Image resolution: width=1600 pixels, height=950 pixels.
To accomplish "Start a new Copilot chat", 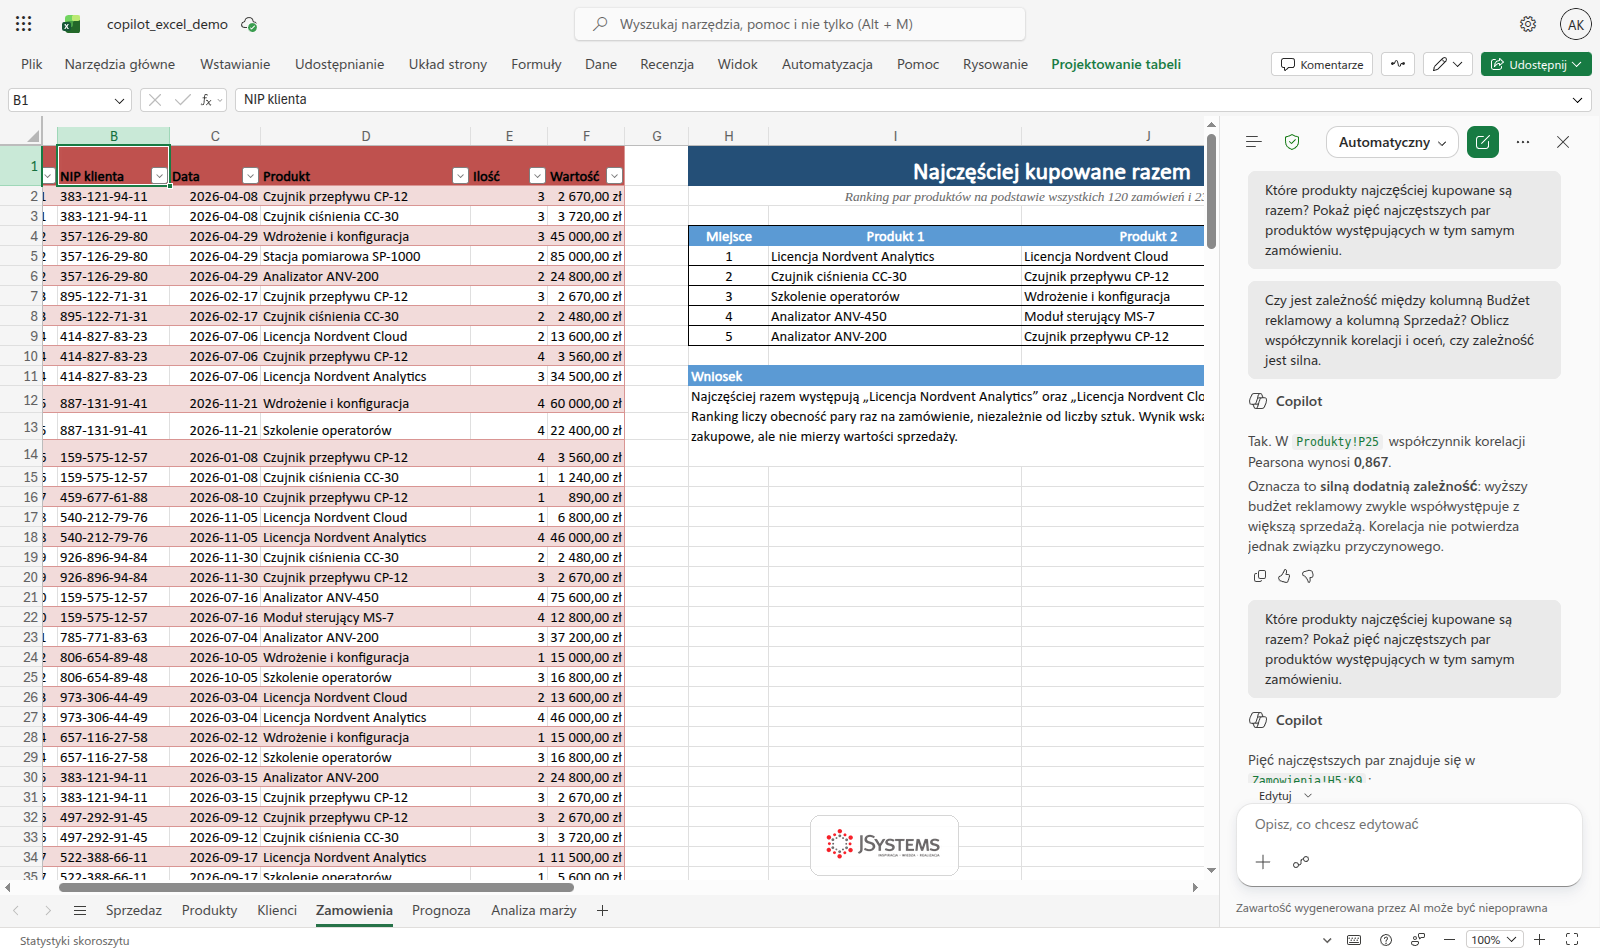I will coord(1483,142).
